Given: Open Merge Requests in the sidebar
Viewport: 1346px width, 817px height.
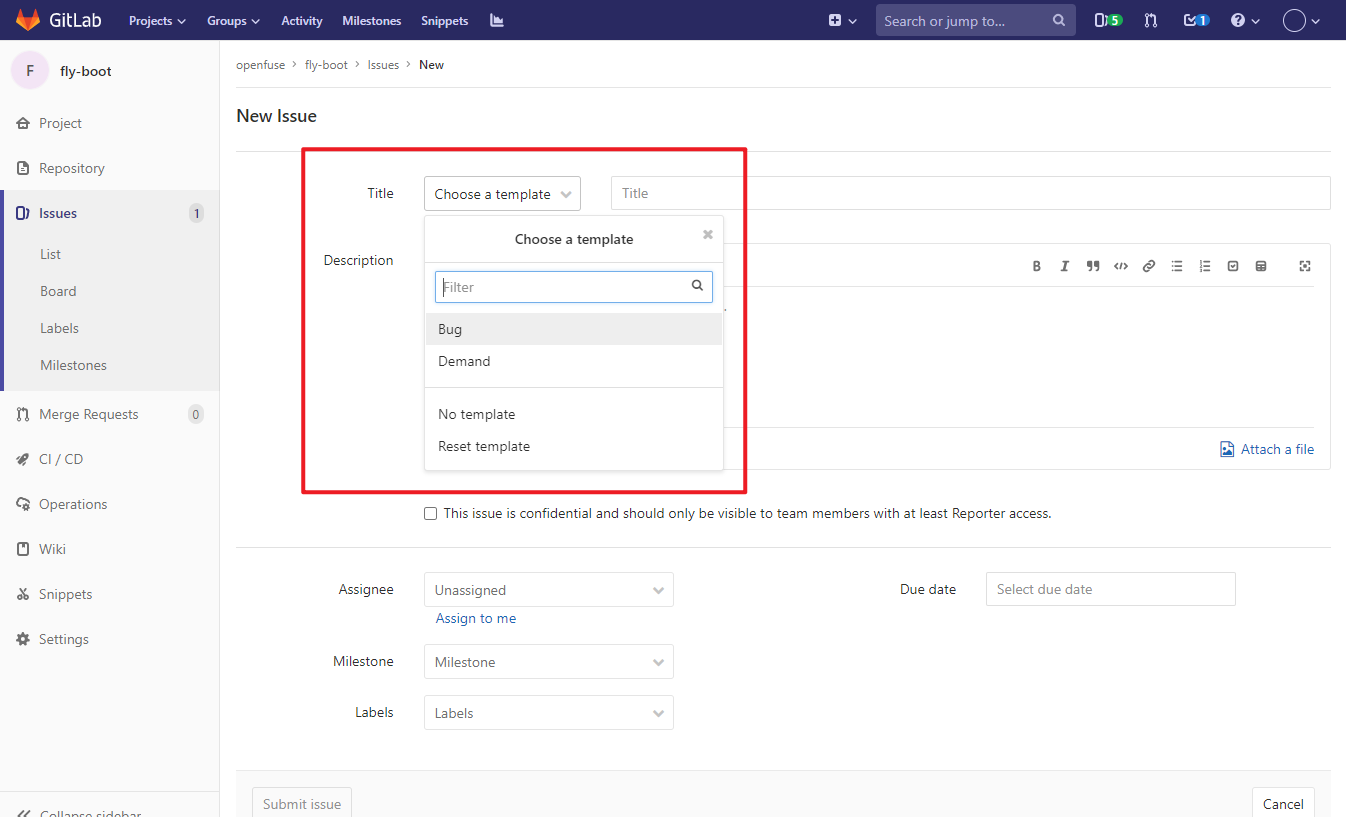Looking at the screenshot, I should tap(89, 414).
